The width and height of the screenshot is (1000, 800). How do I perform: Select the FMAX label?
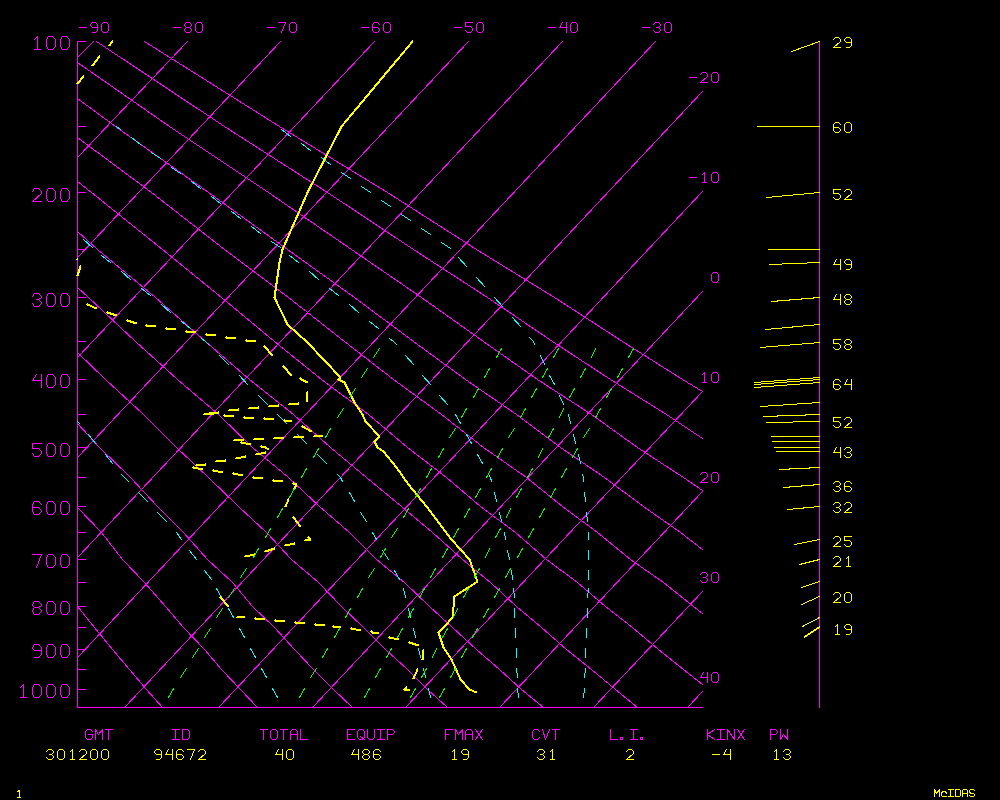point(463,735)
